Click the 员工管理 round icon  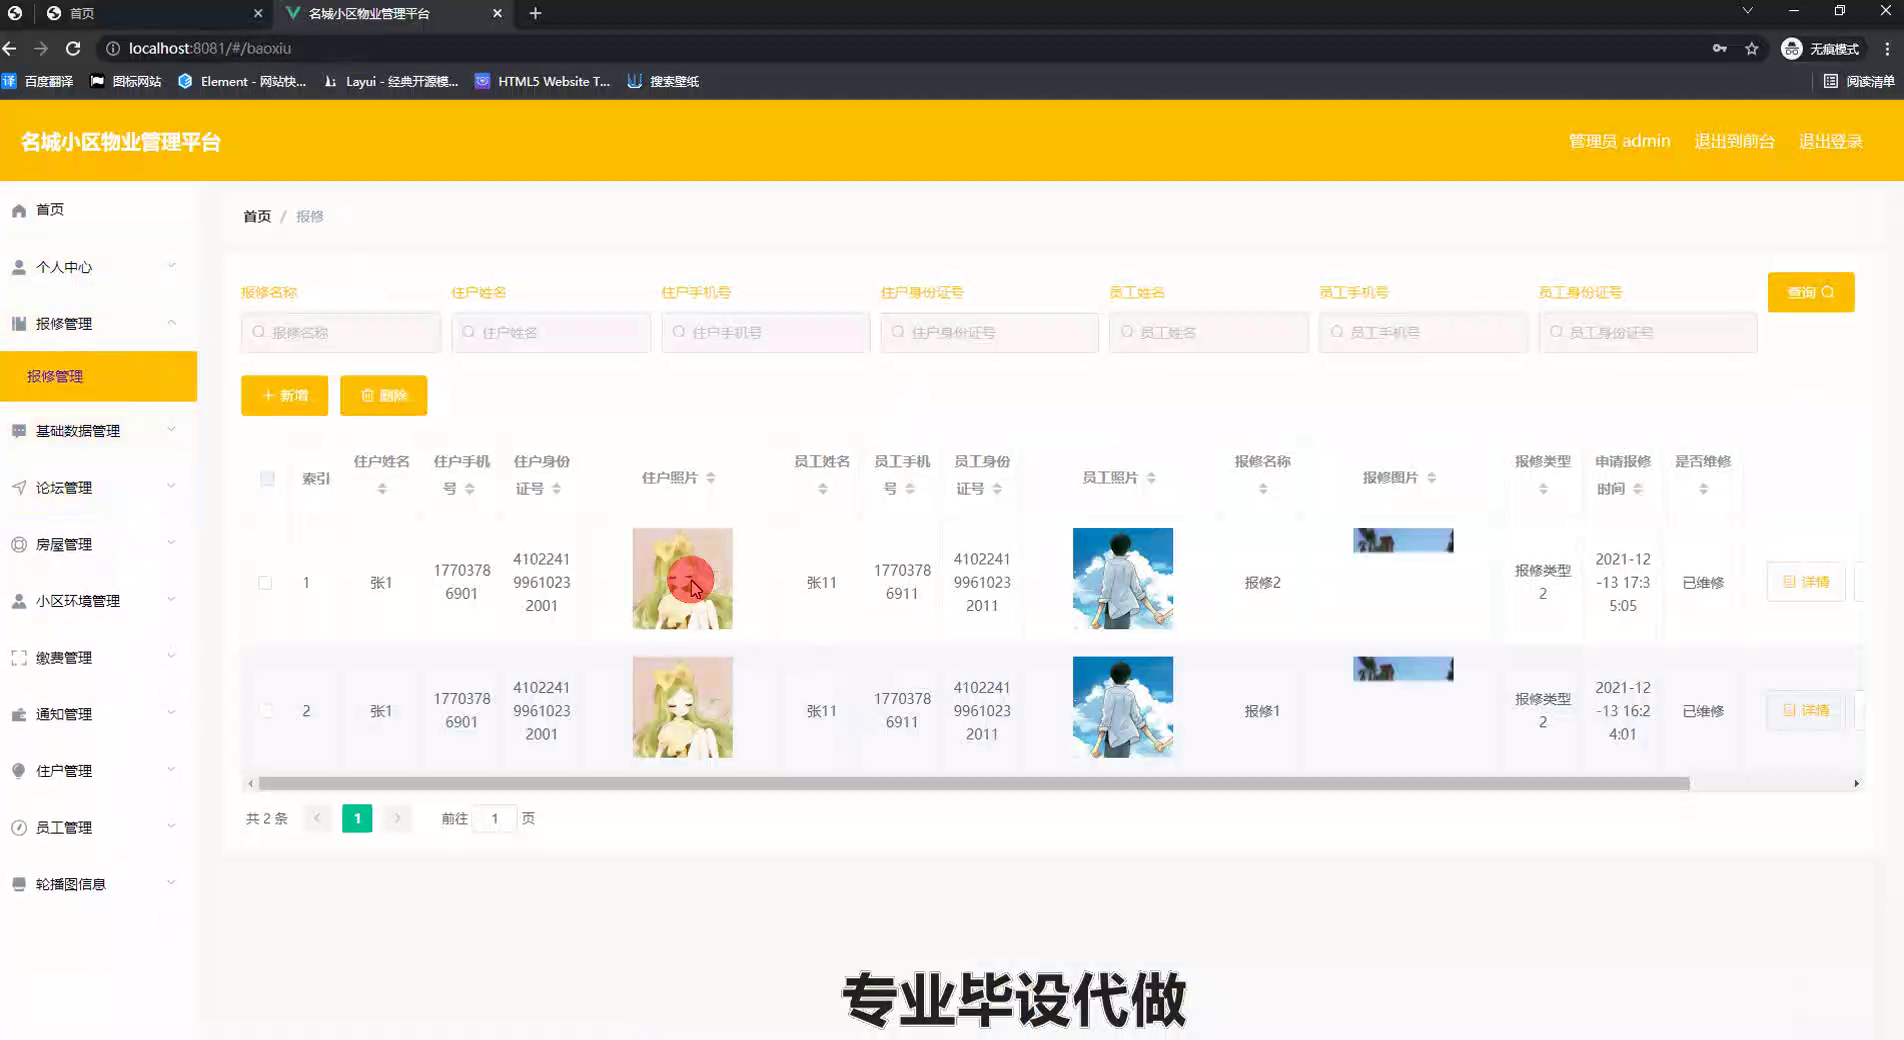(19, 827)
